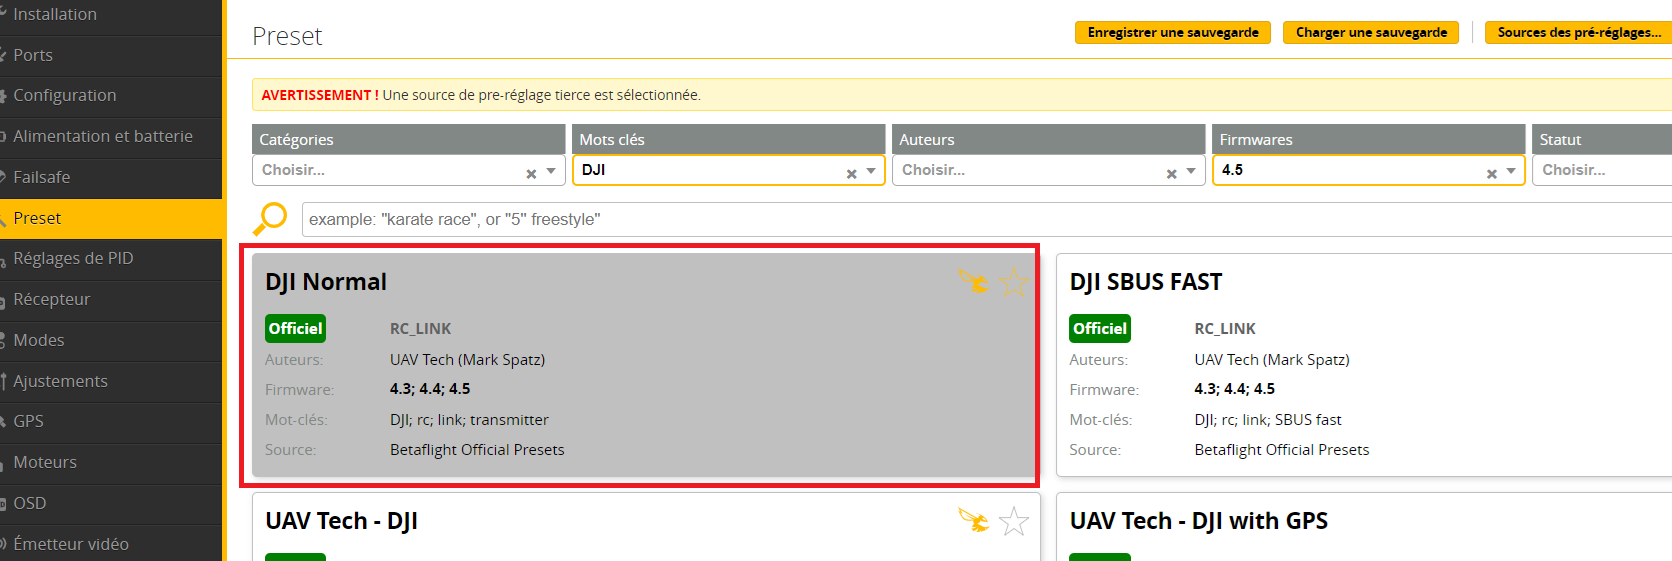Open the Firmwares dropdown arrow
This screenshot has width=1672, height=561.
1511,171
